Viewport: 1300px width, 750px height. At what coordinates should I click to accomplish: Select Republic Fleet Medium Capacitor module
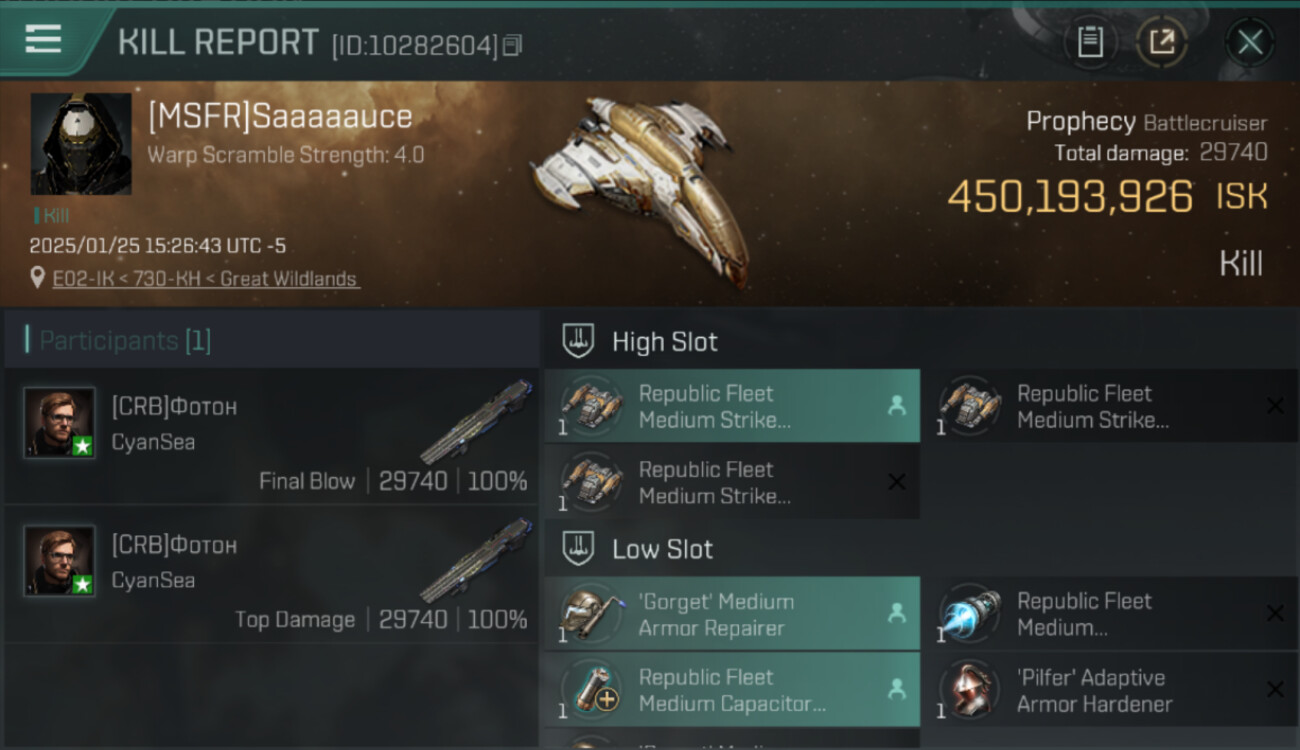click(732, 690)
